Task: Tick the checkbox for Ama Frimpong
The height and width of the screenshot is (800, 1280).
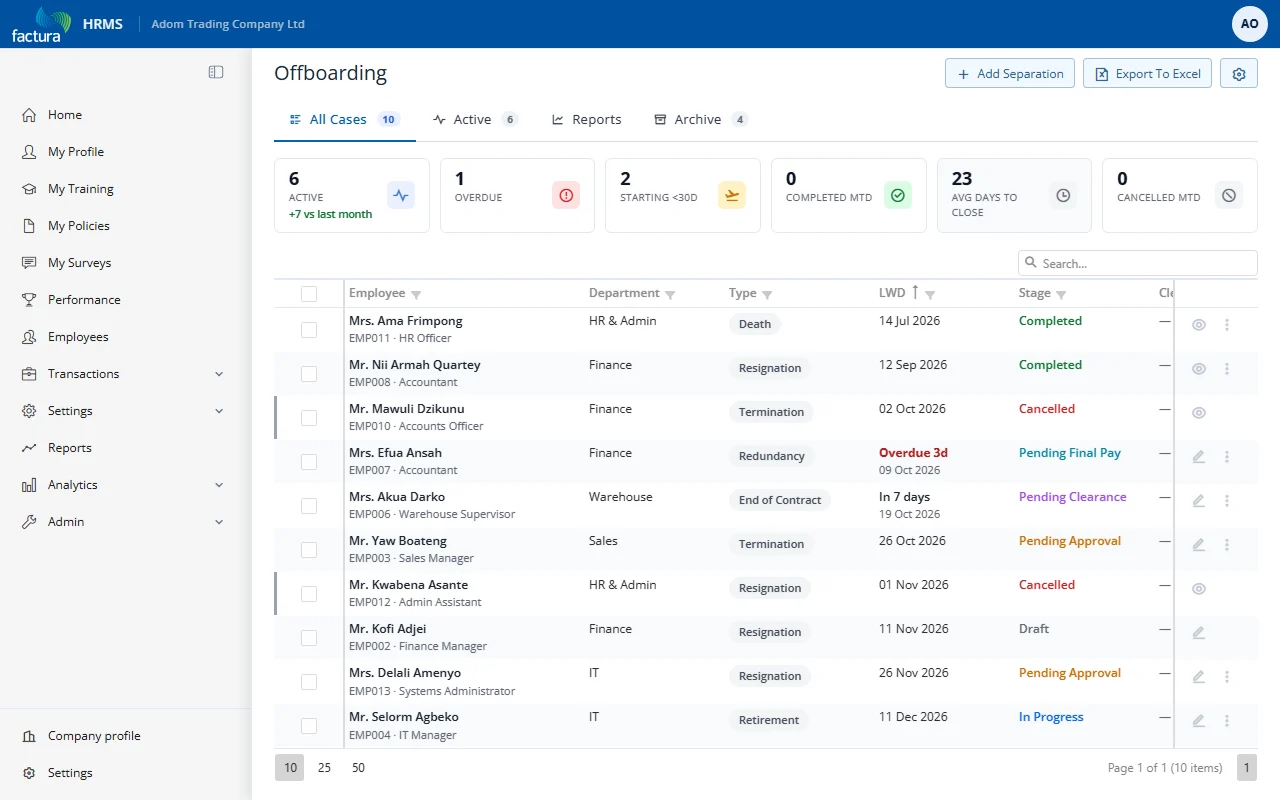Action: [309, 330]
